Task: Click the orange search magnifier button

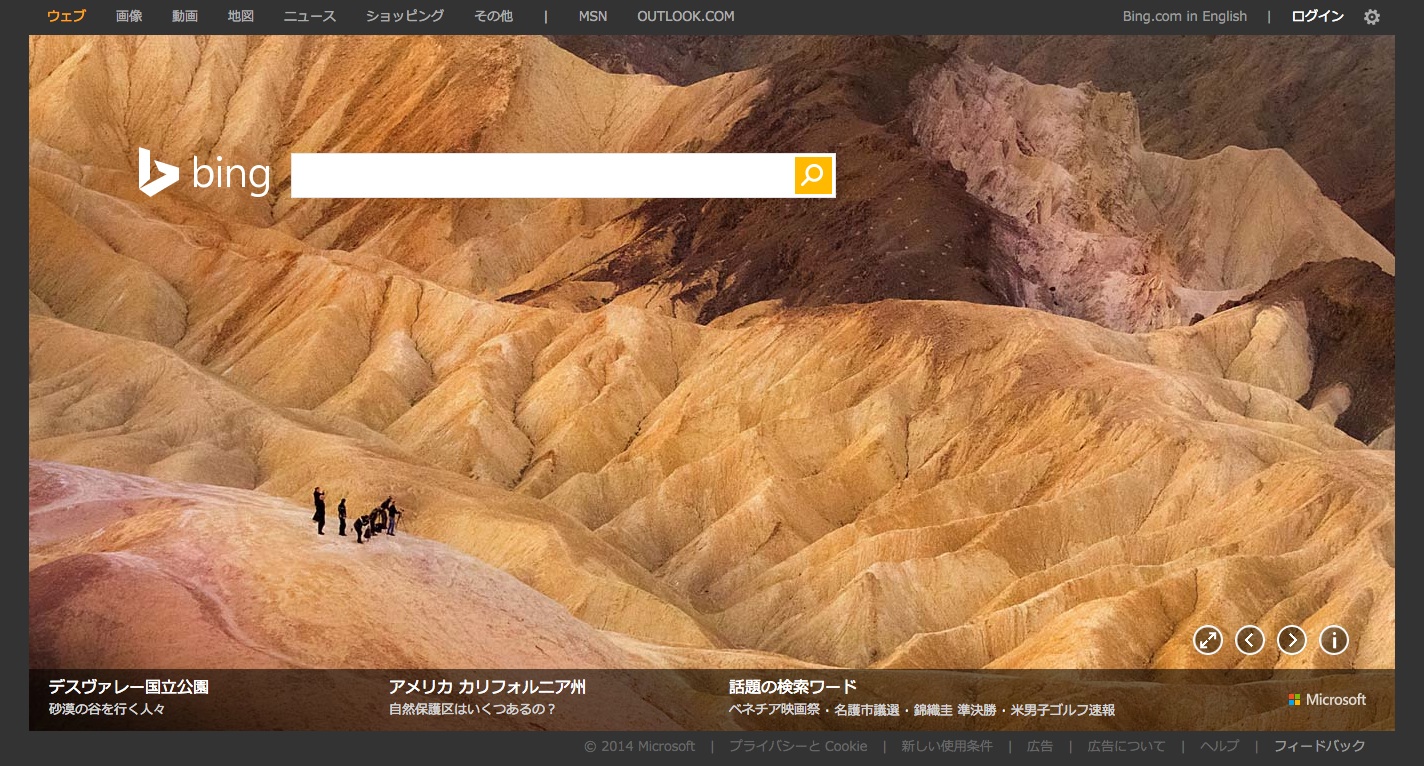Action: (x=813, y=175)
